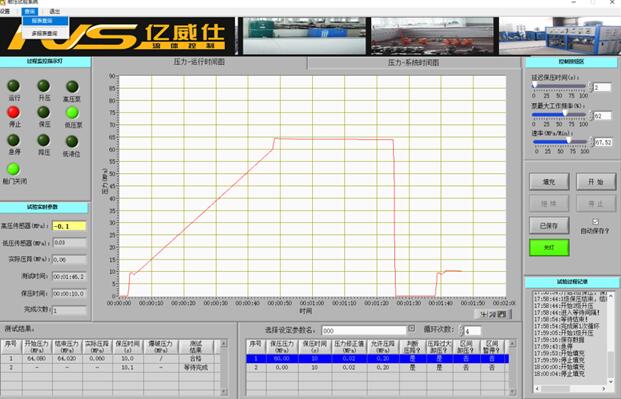Switch to the 压力-运行时间图 tab
Image resolution: width=621 pixels, height=399 pixels.
pos(199,62)
